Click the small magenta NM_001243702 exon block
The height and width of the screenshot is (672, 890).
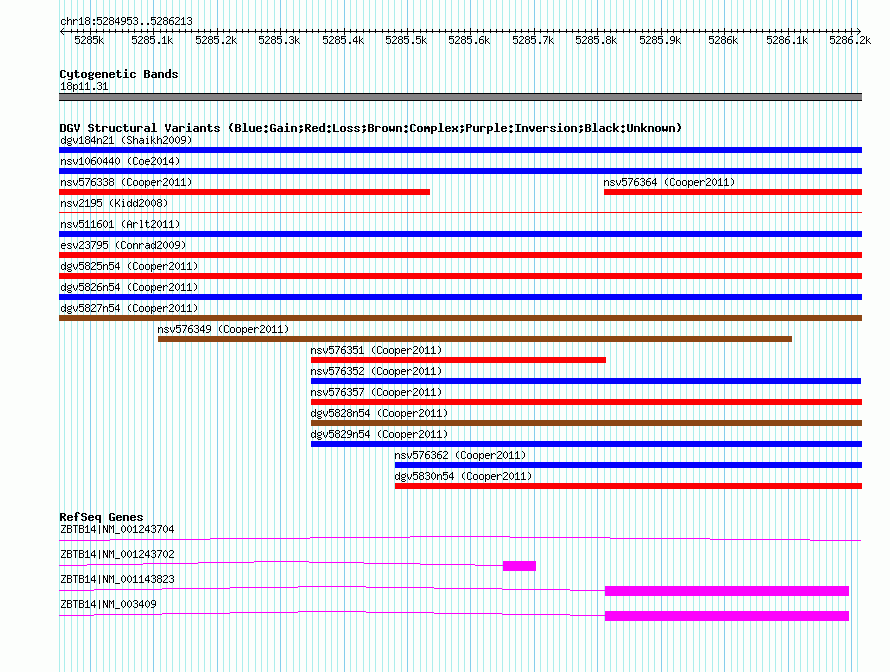click(x=519, y=566)
